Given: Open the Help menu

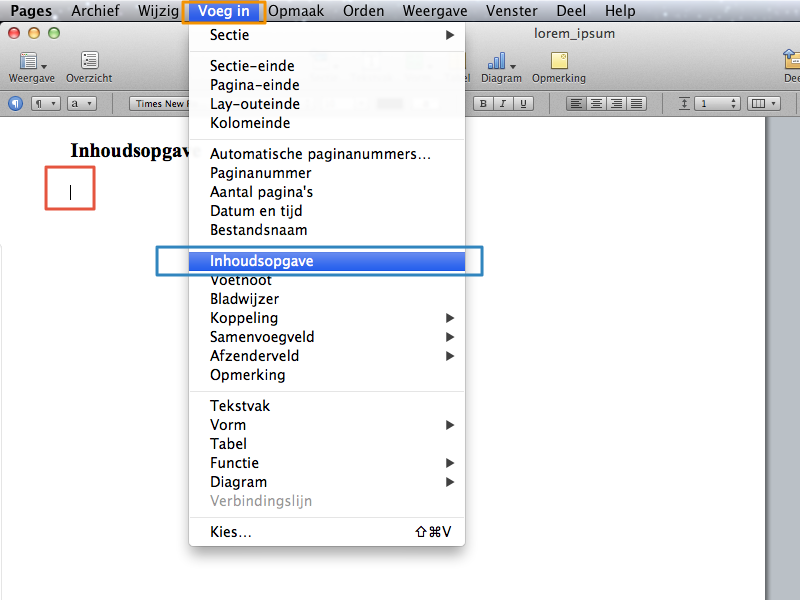Looking at the screenshot, I should tap(620, 11).
